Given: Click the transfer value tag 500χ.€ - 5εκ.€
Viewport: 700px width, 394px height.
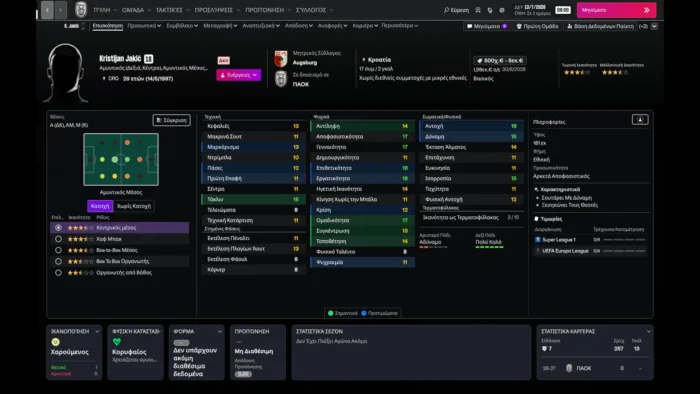Looking at the screenshot, I should click(500, 60).
